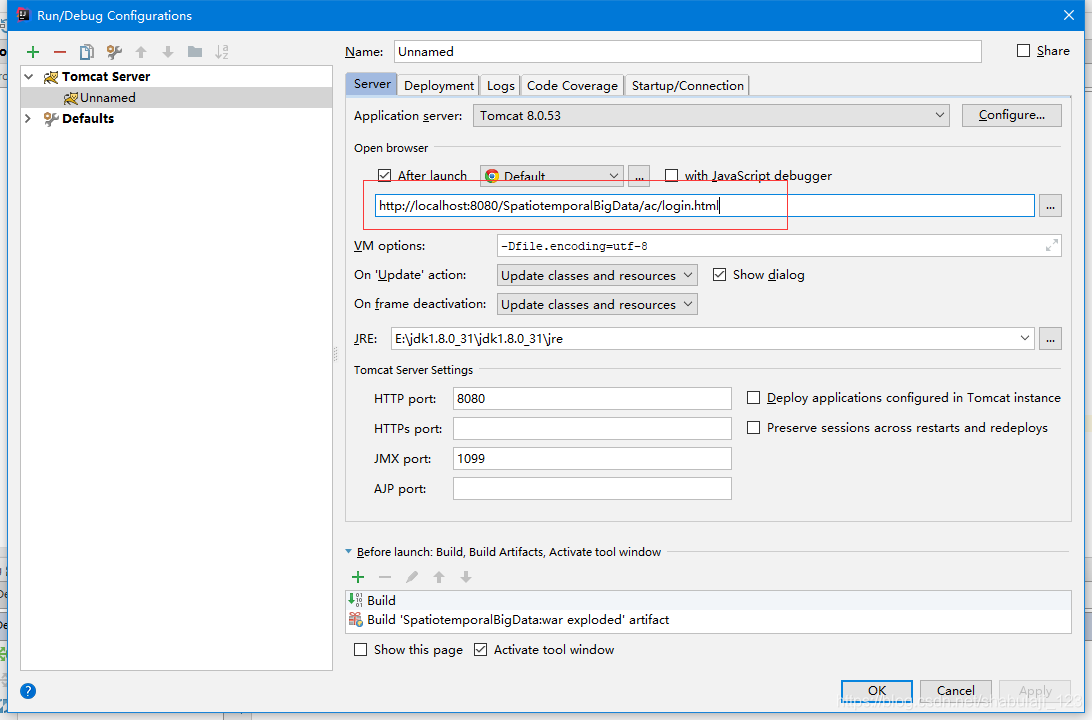1092x720 pixels.
Task: Switch to the Logs tab
Action: (501, 86)
